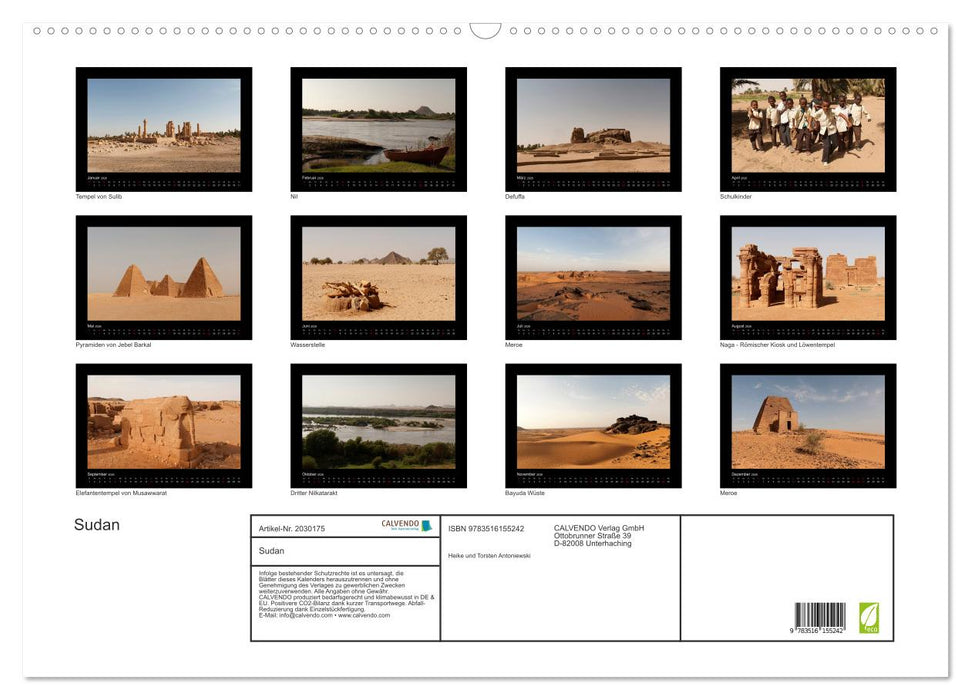Select the 'Dritter Nilkatarakt' month panel

click(x=378, y=425)
